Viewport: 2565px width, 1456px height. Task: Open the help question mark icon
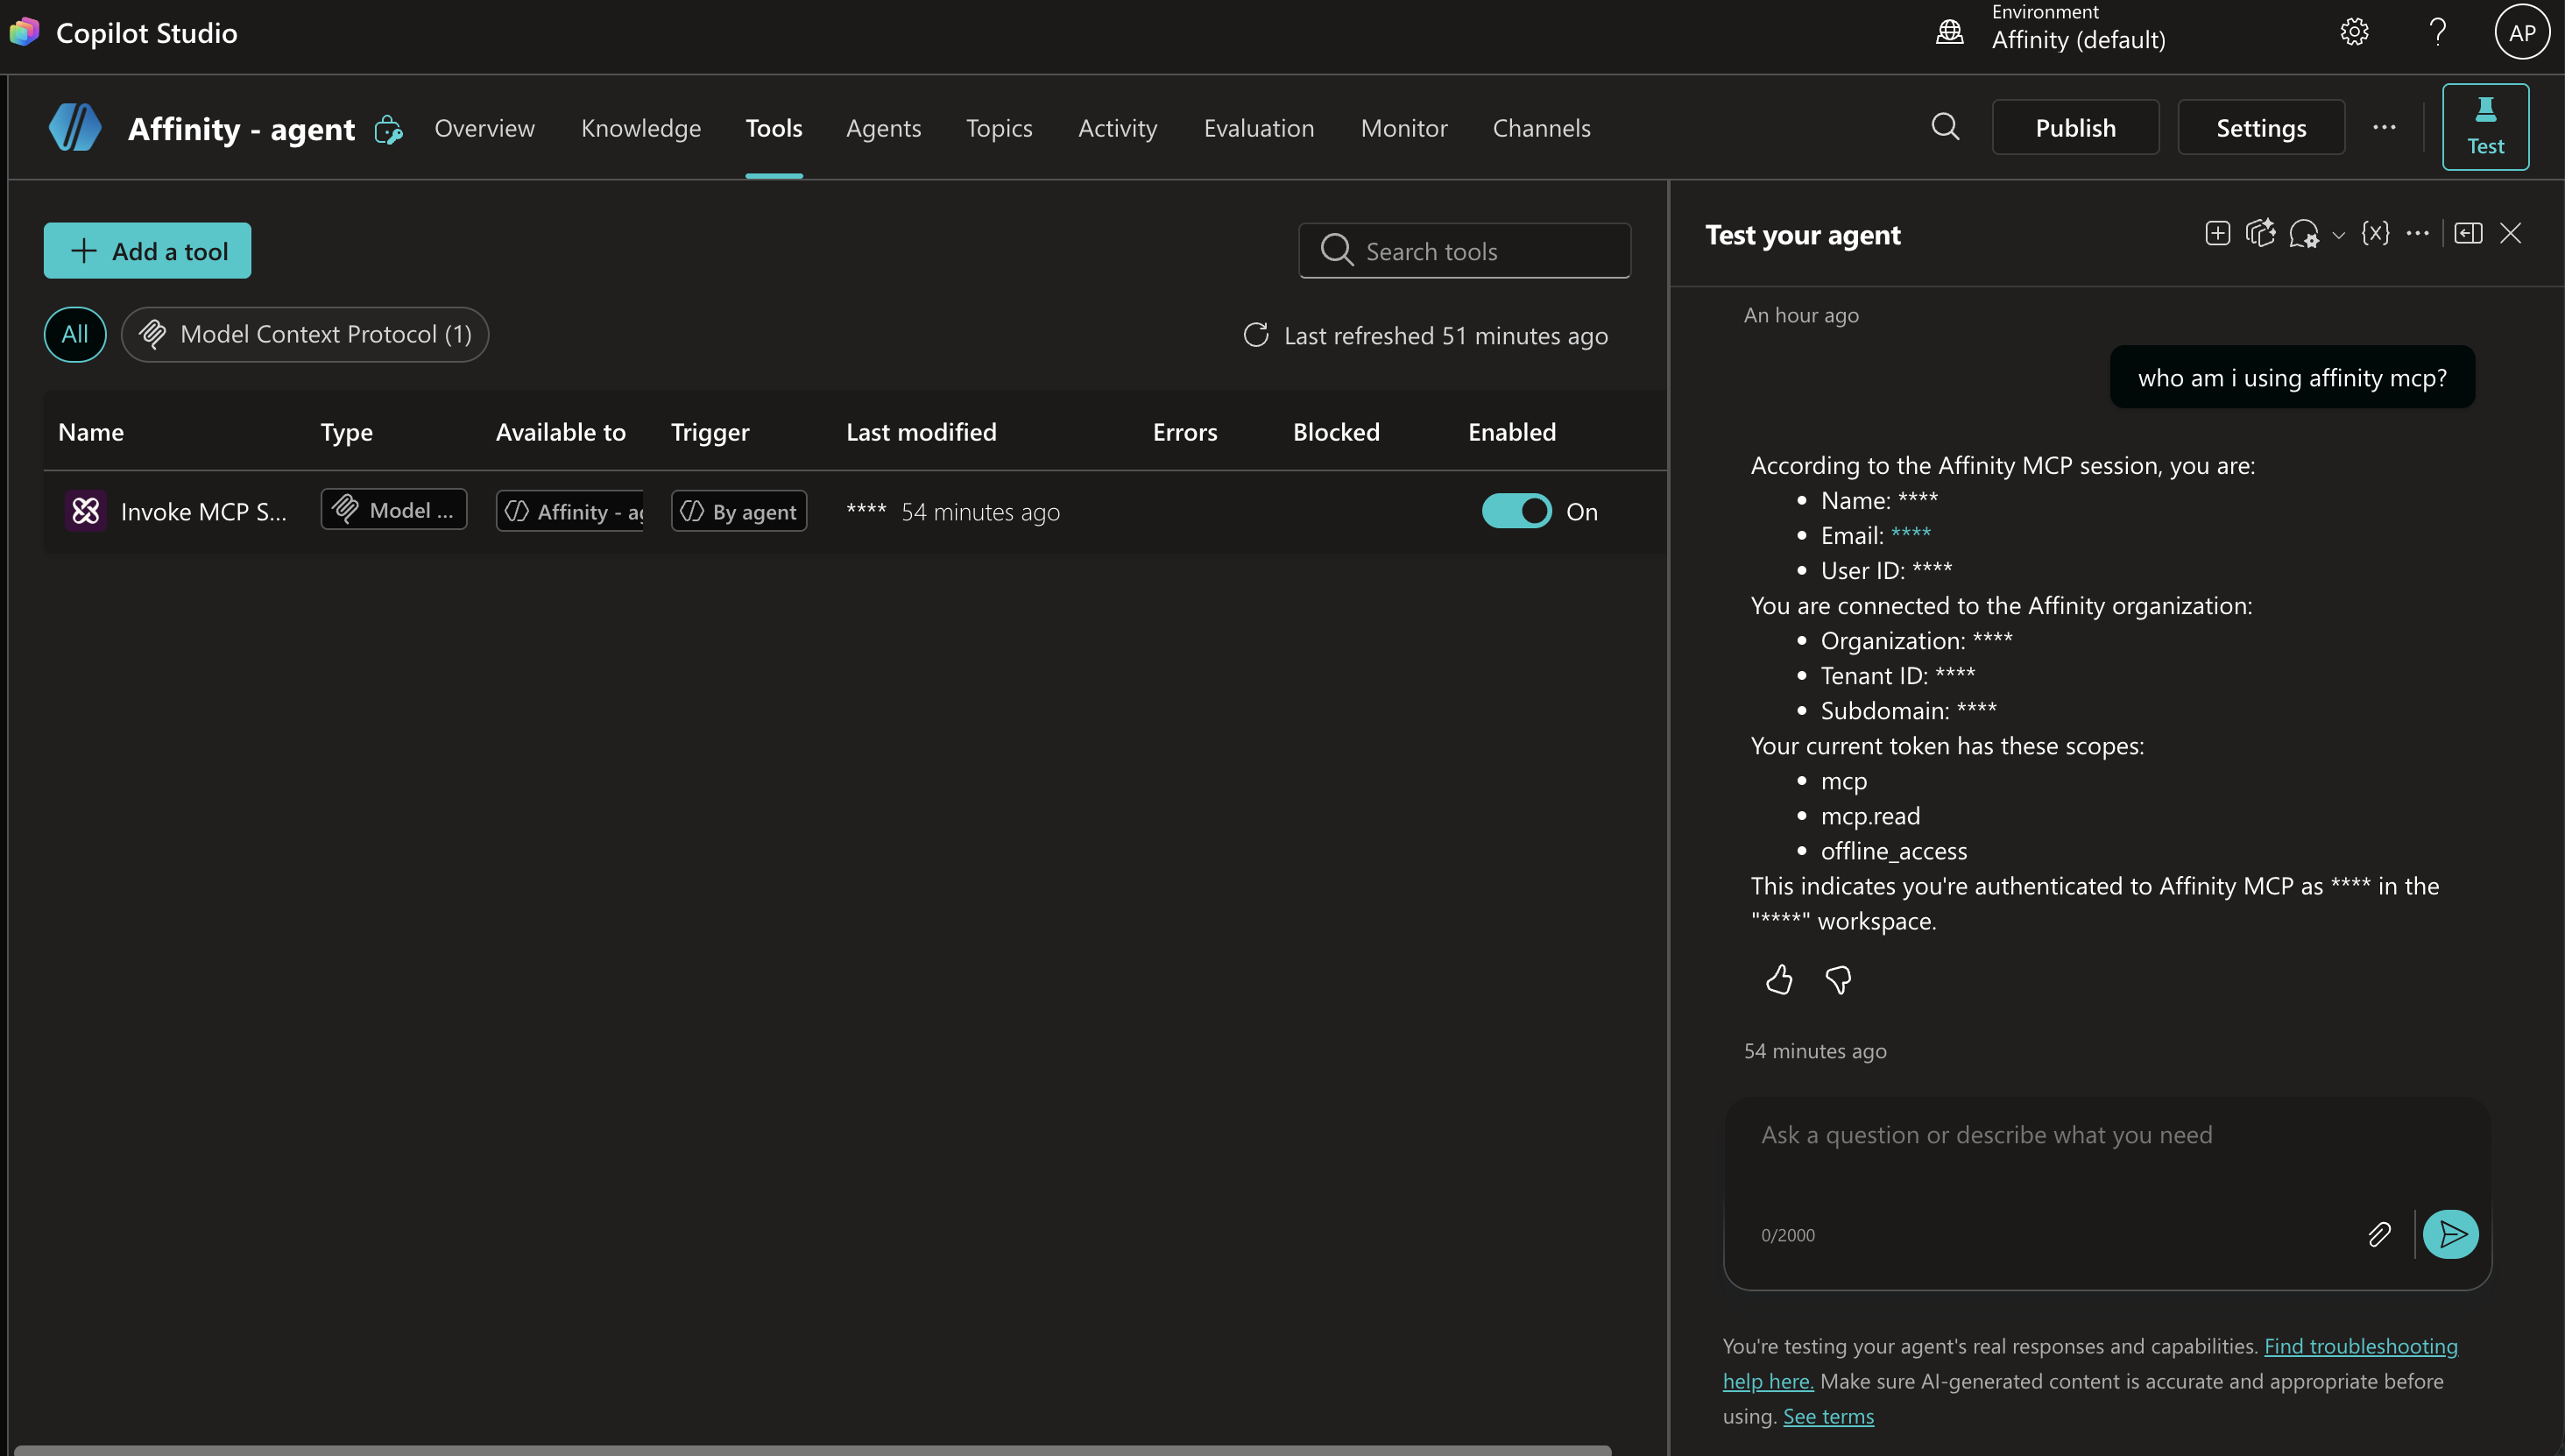click(2438, 32)
